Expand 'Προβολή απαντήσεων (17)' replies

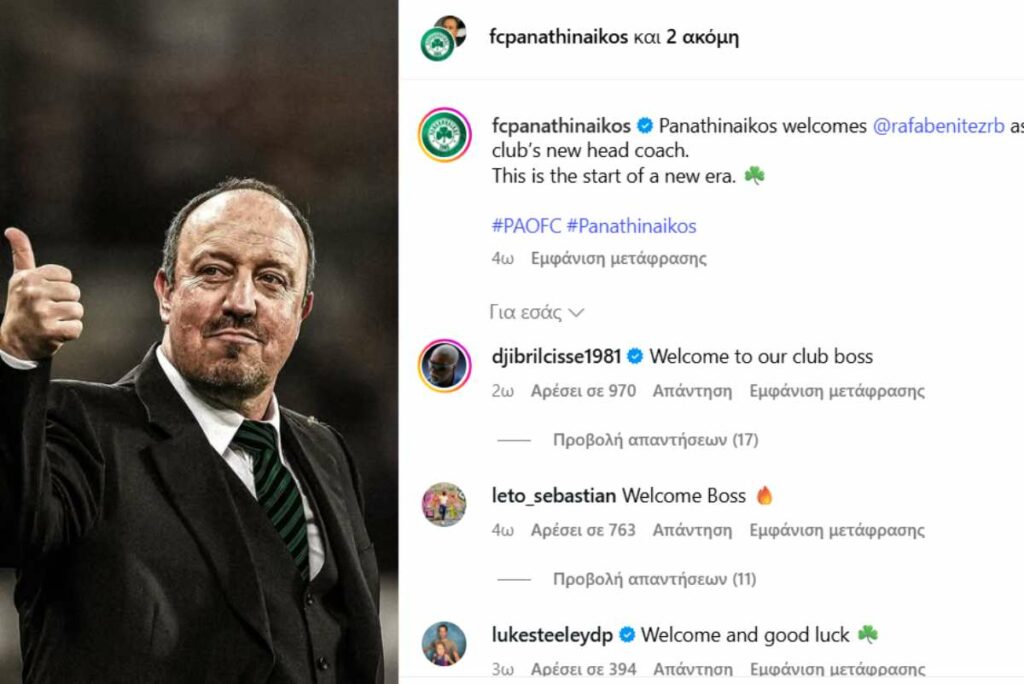(x=655, y=440)
